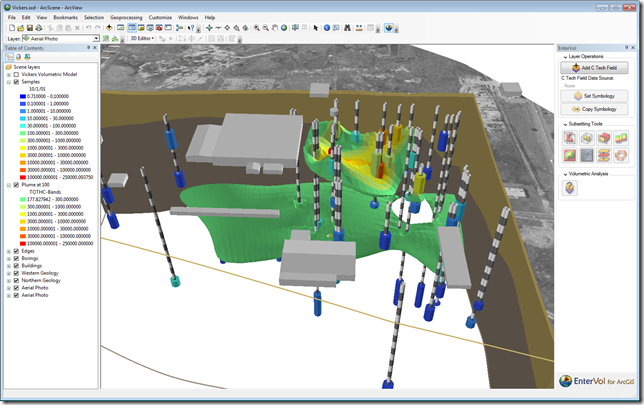Select the arrow pointer tool in toolbar

[315, 28]
